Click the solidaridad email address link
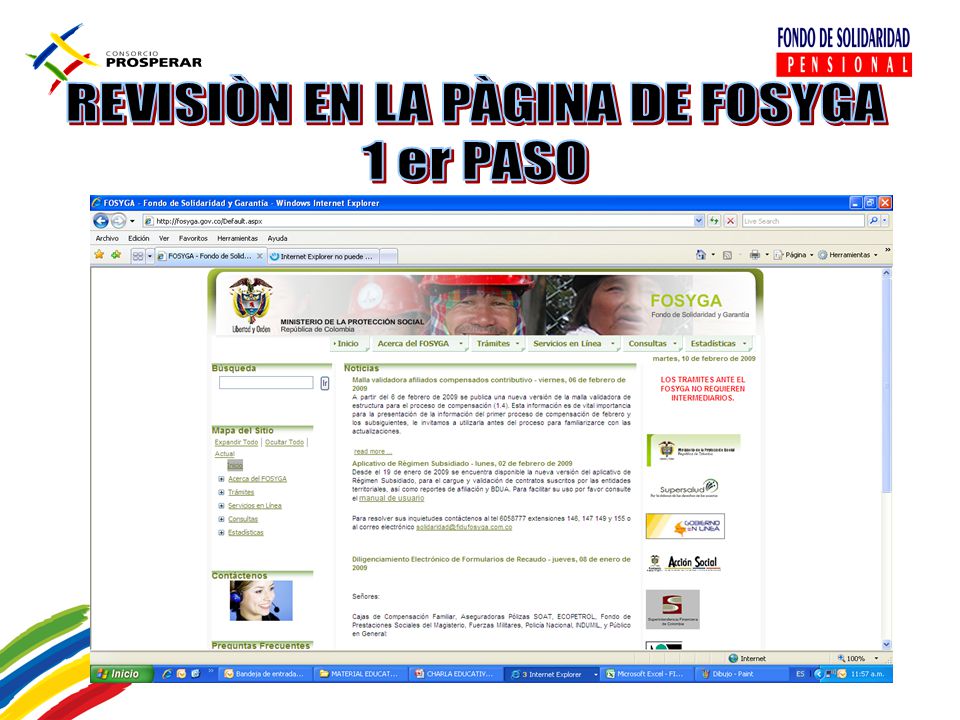Image resolution: width=960 pixels, height=720 pixels. coord(464,527)
